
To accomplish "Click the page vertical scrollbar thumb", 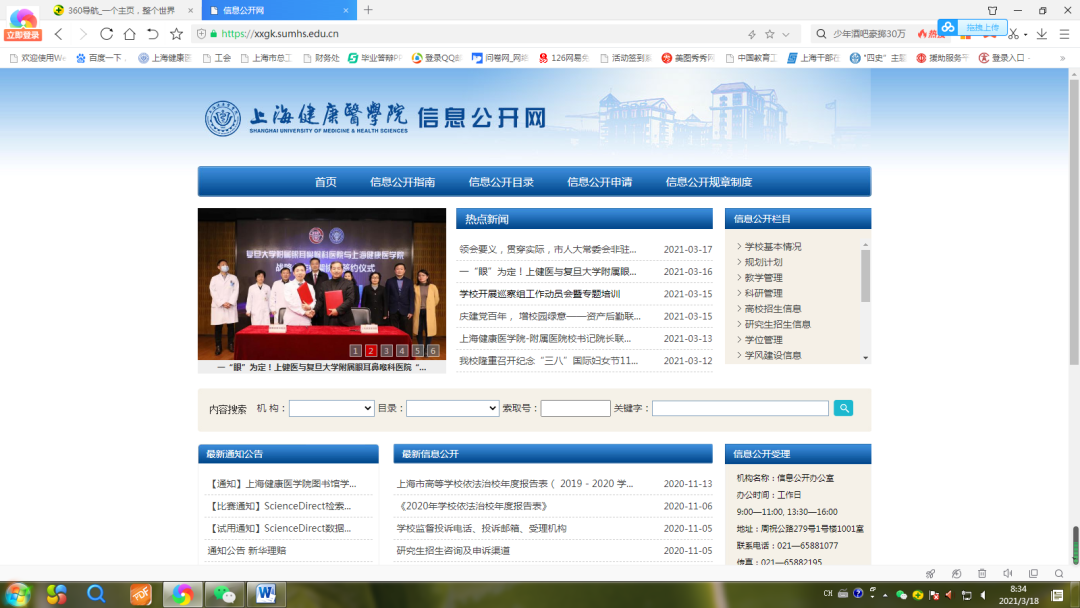I will pyautogui.click(x=1074, y=220).
